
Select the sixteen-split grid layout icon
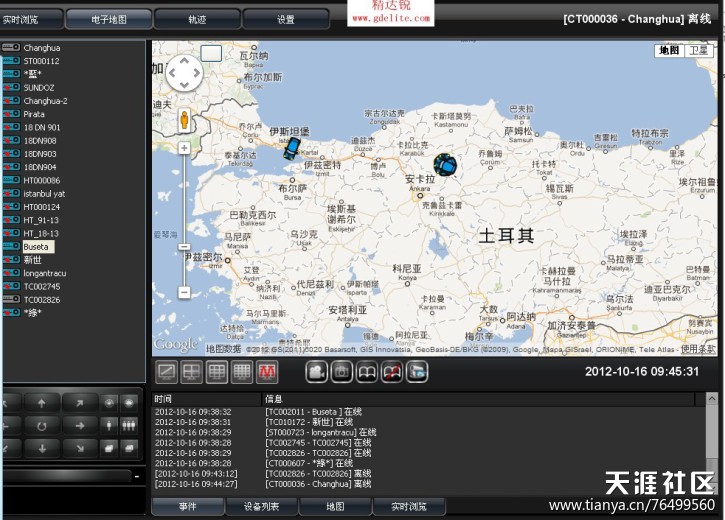point(242,372)
